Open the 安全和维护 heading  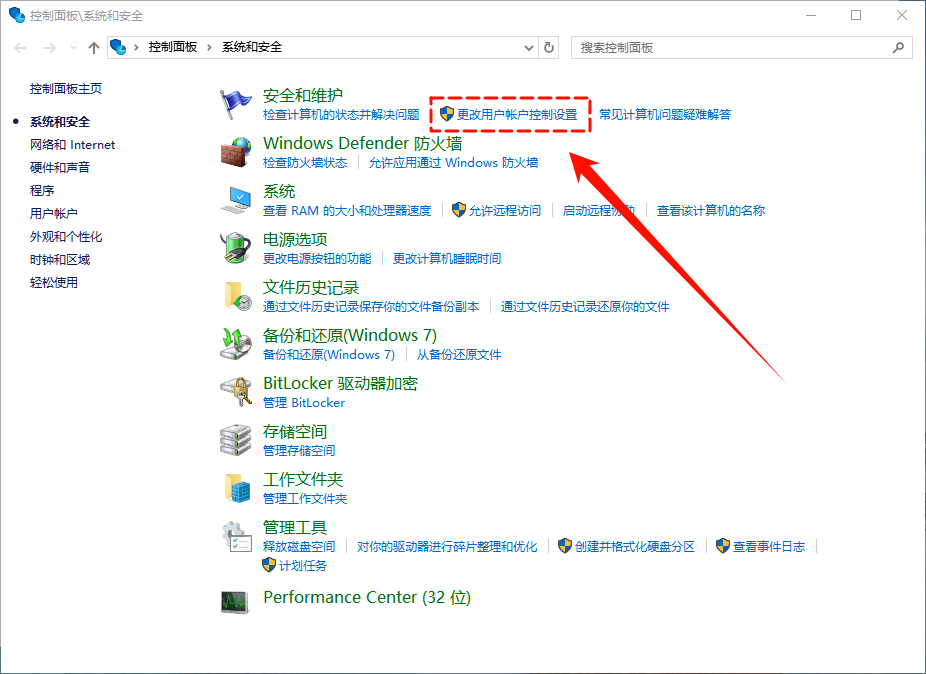[x=303, y=95]
